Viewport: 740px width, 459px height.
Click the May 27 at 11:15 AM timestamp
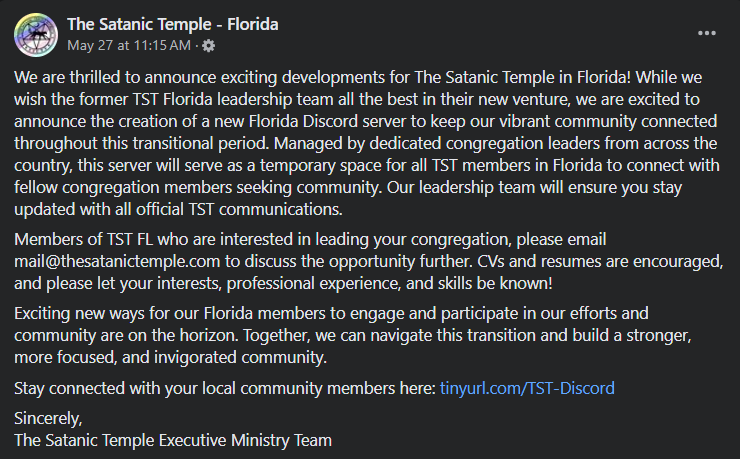pos(128,45)
